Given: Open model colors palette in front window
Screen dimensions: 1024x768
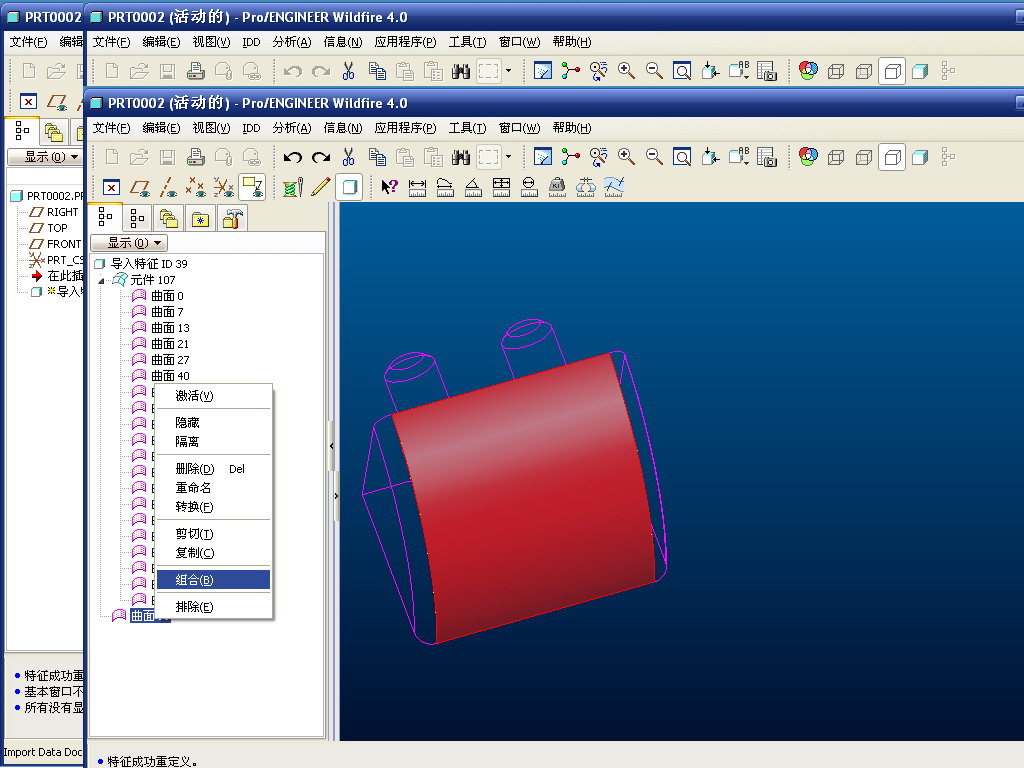Looking at the screenshot, I should pyautogui.click(x=808, y=157).
